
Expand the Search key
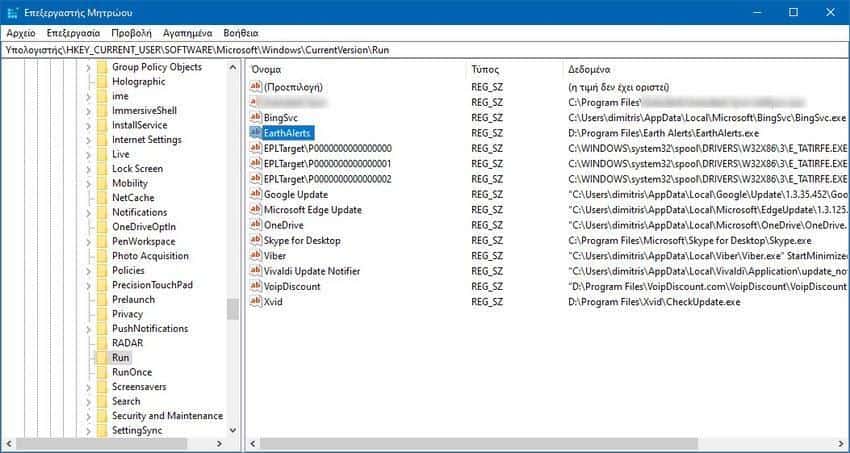point(88,402)
